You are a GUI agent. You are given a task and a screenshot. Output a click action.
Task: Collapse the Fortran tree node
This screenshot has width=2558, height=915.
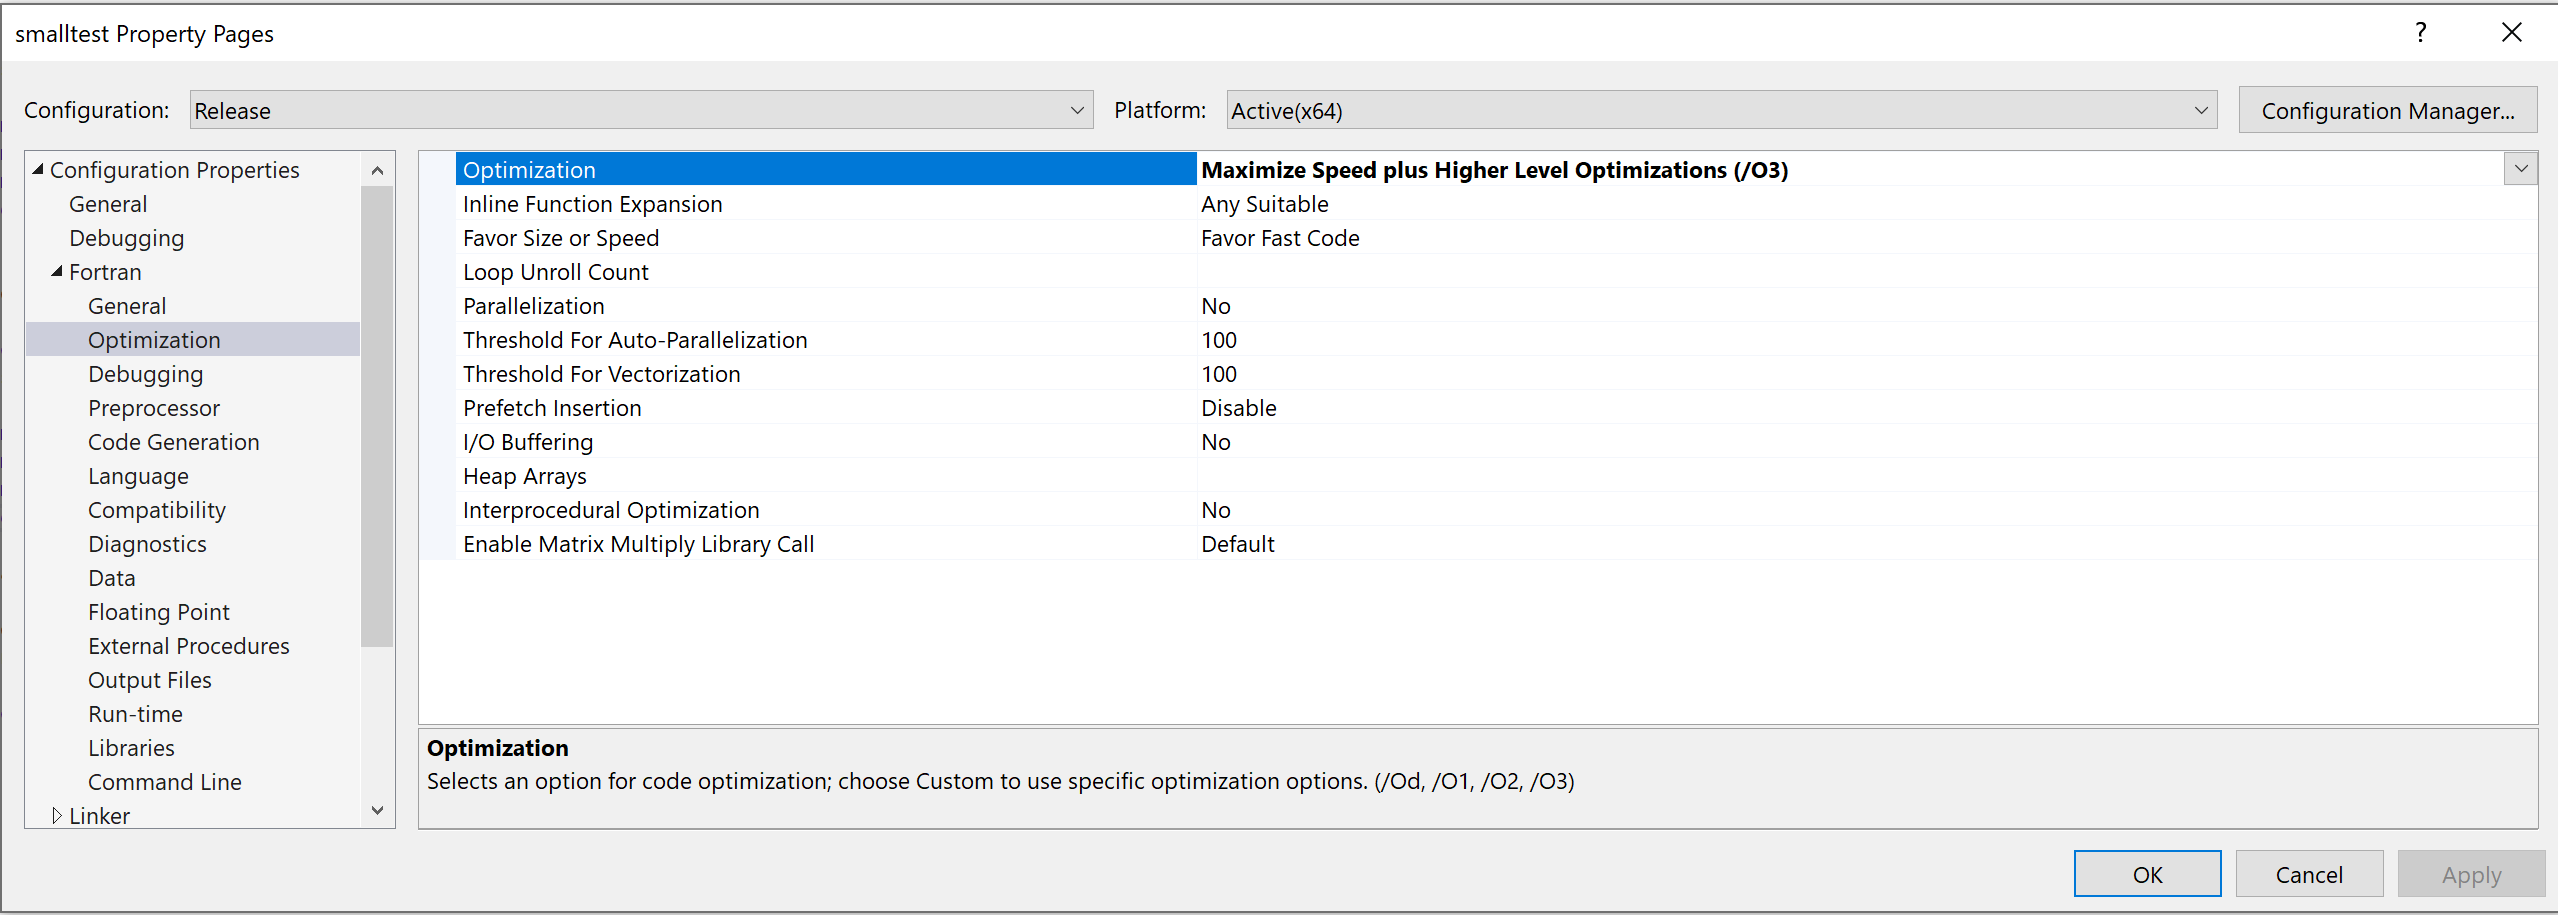[x=57, y=272]
